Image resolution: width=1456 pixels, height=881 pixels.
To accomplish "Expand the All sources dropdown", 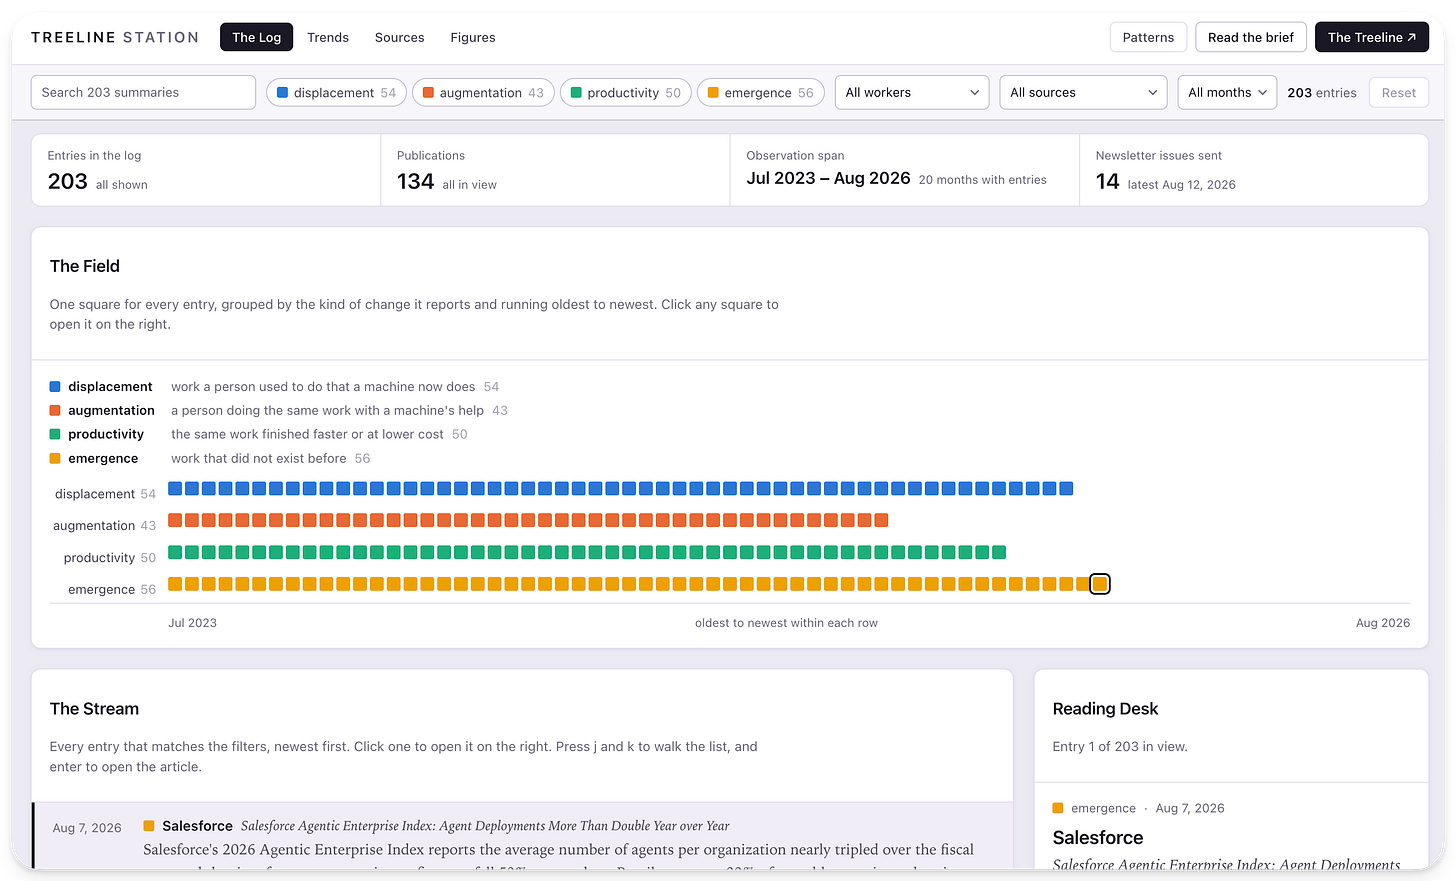I will (1083, 93).
